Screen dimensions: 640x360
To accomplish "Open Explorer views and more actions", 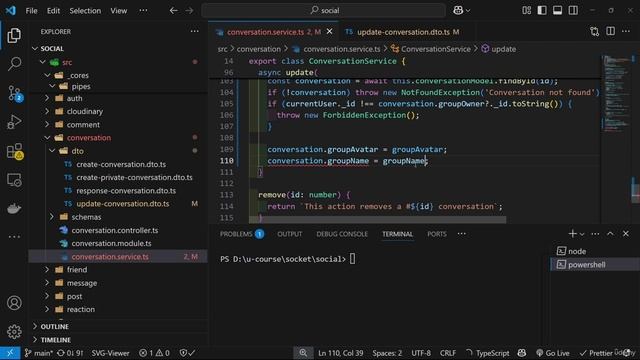I will coord(195,31).
